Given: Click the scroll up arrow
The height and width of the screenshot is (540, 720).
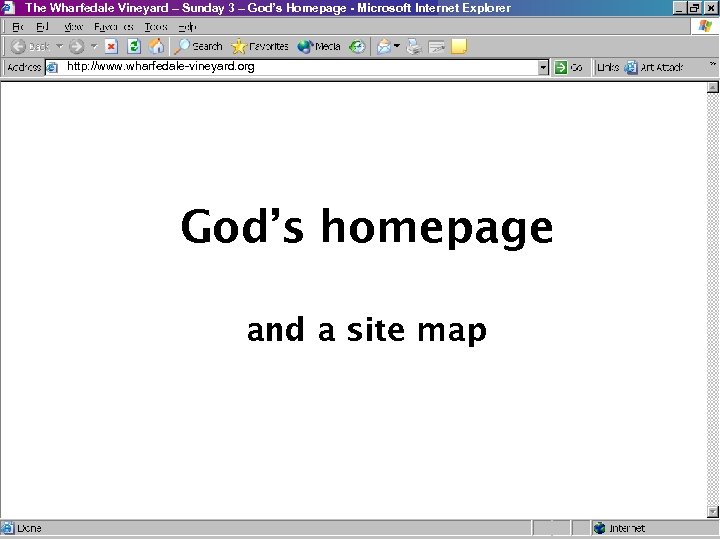Looking at the screenshot, I should tap(713, 87).
